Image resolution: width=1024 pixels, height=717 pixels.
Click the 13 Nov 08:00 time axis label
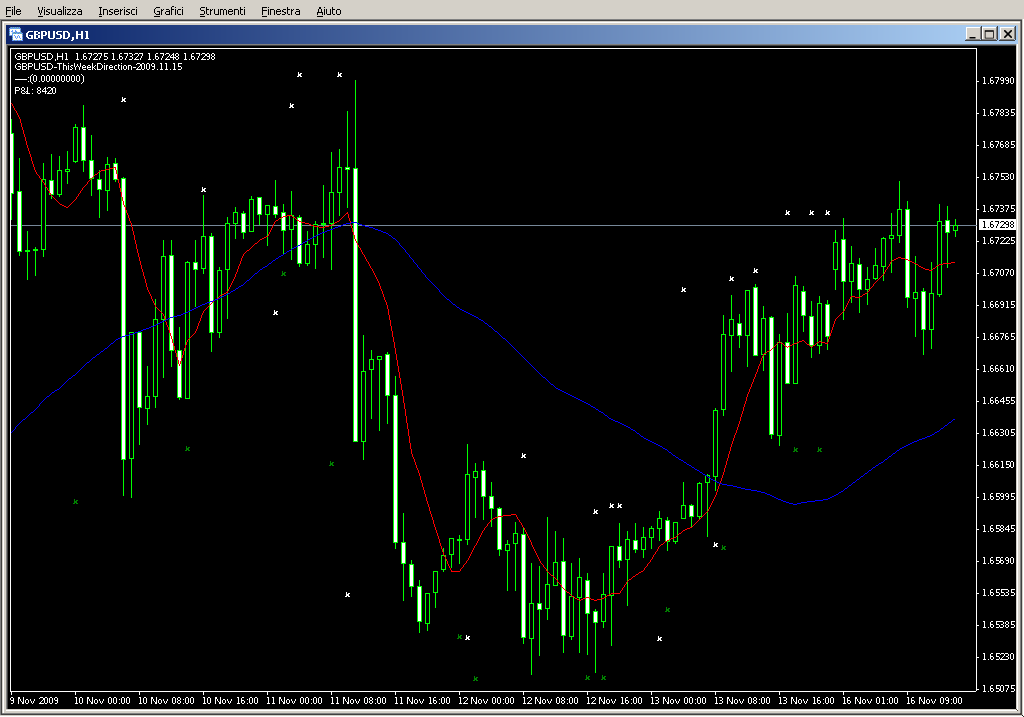(743, 701)
